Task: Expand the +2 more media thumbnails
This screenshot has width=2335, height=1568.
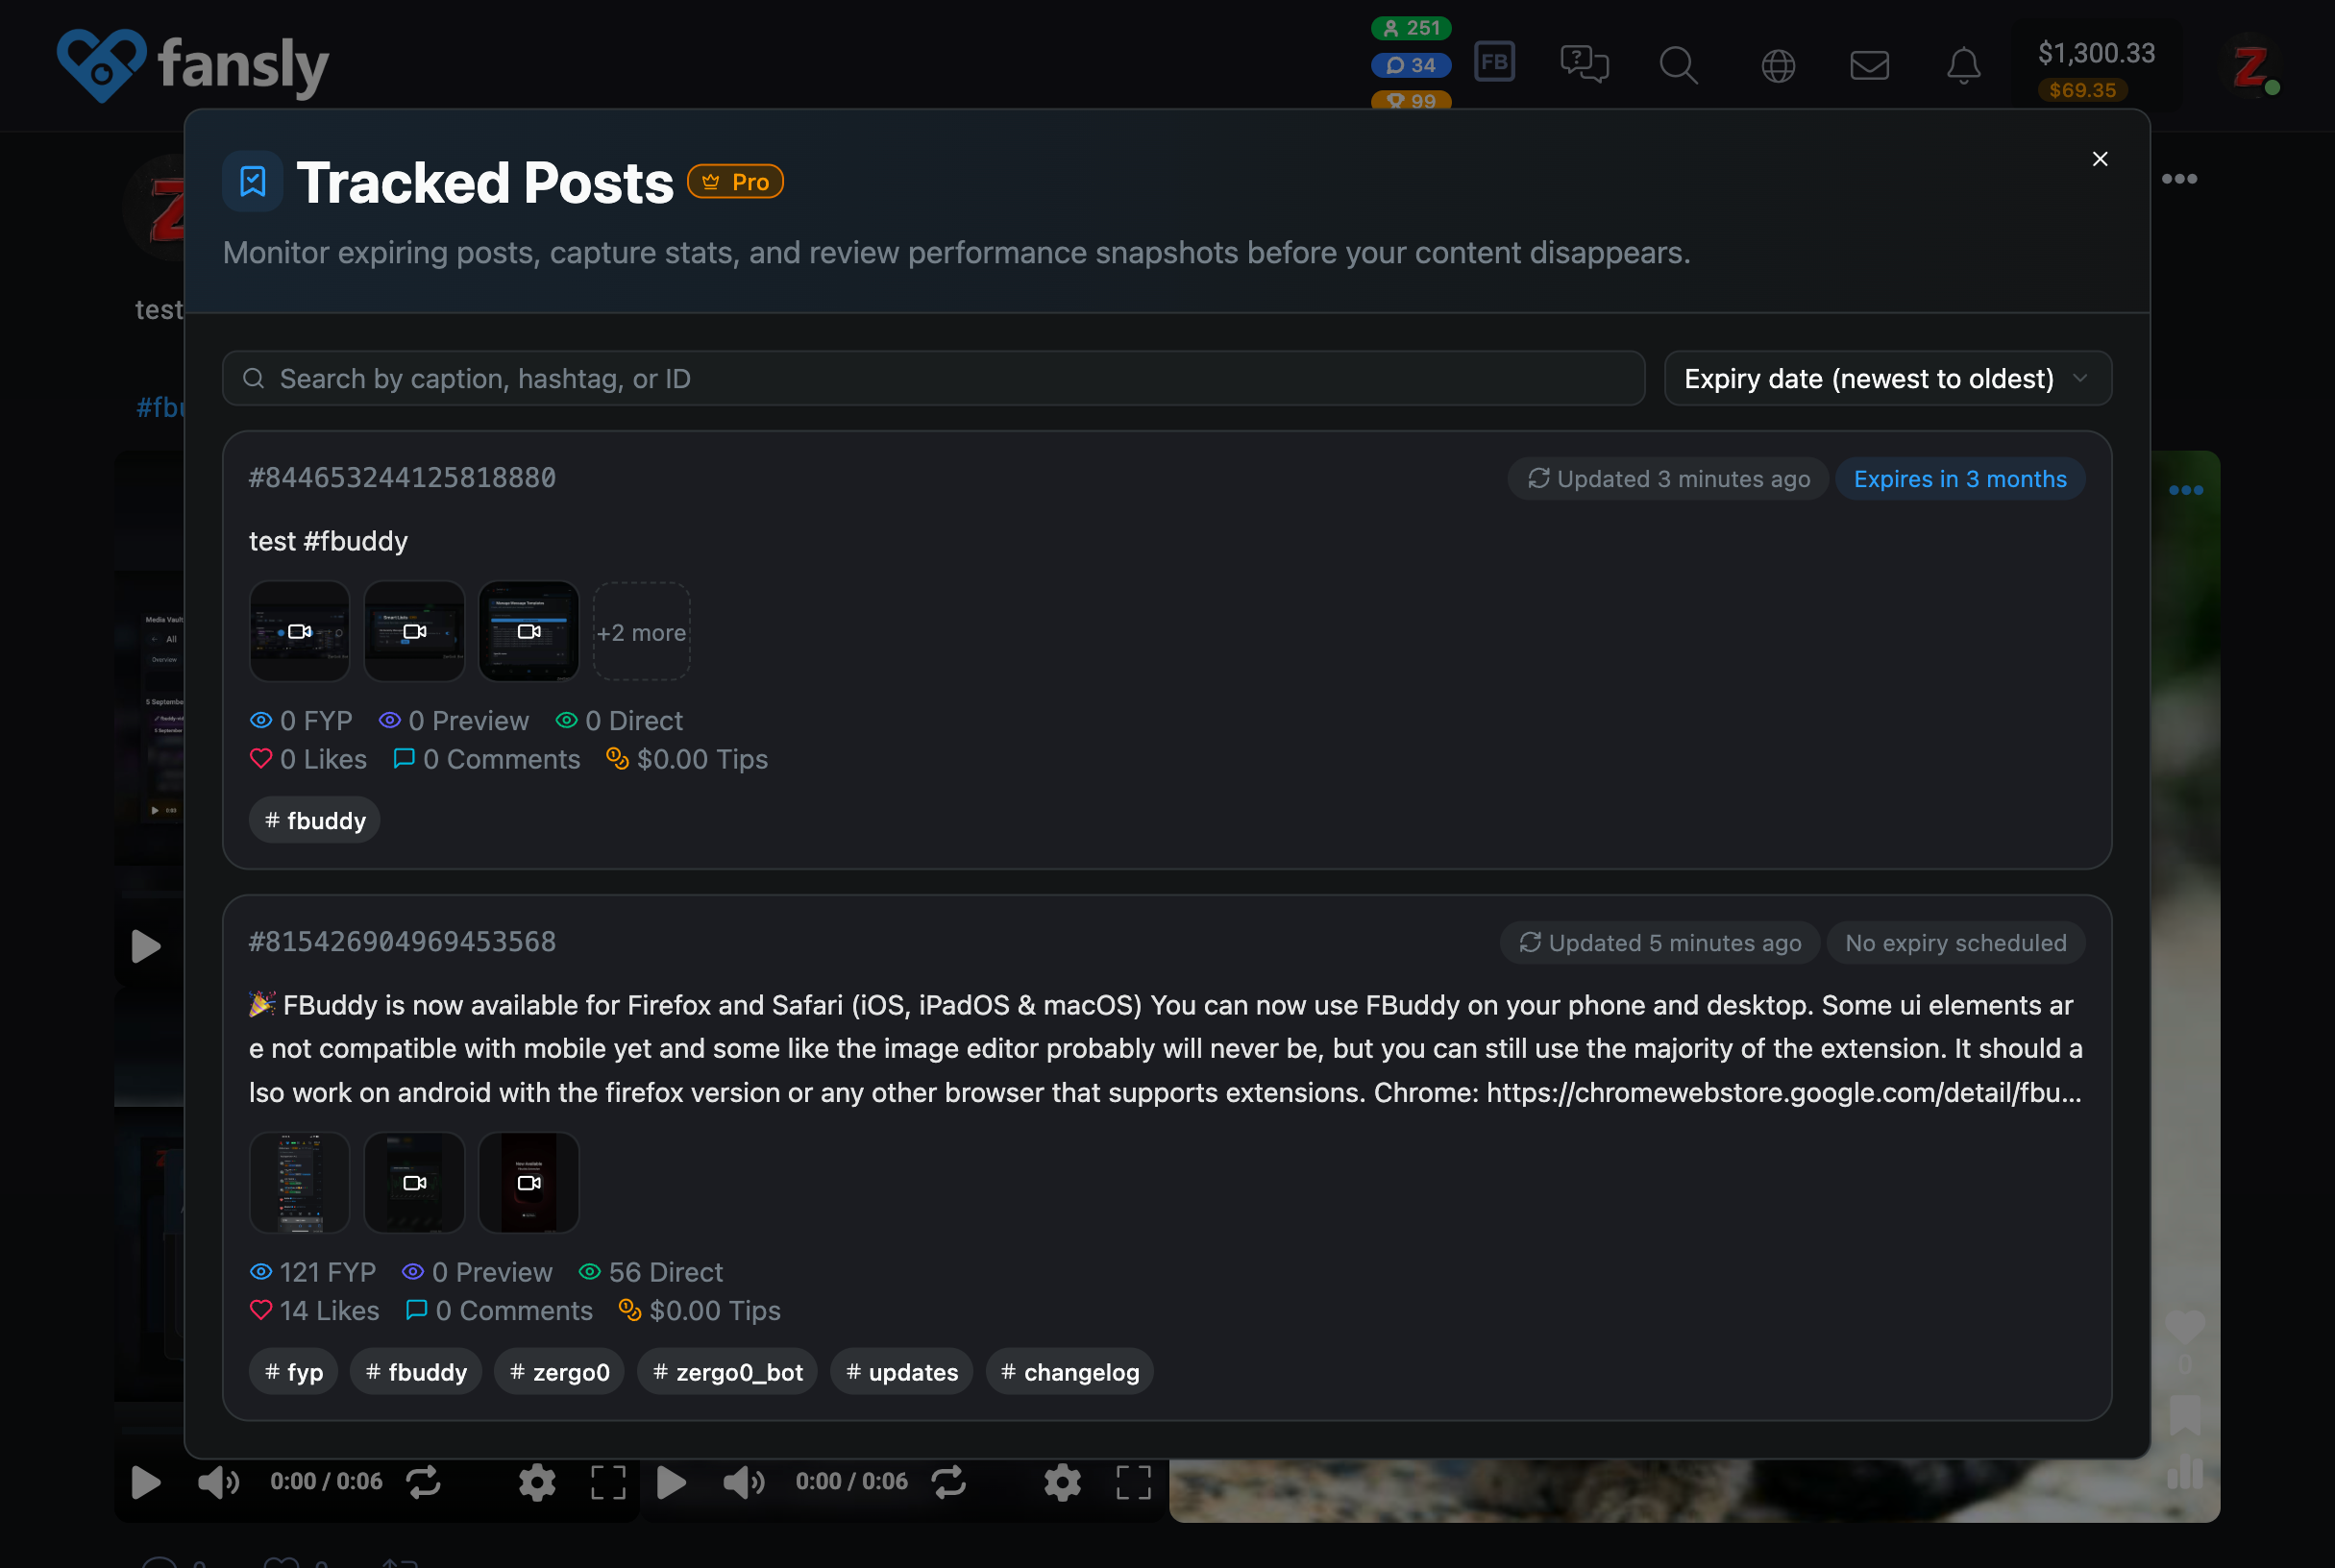Action: click(641, 631)
